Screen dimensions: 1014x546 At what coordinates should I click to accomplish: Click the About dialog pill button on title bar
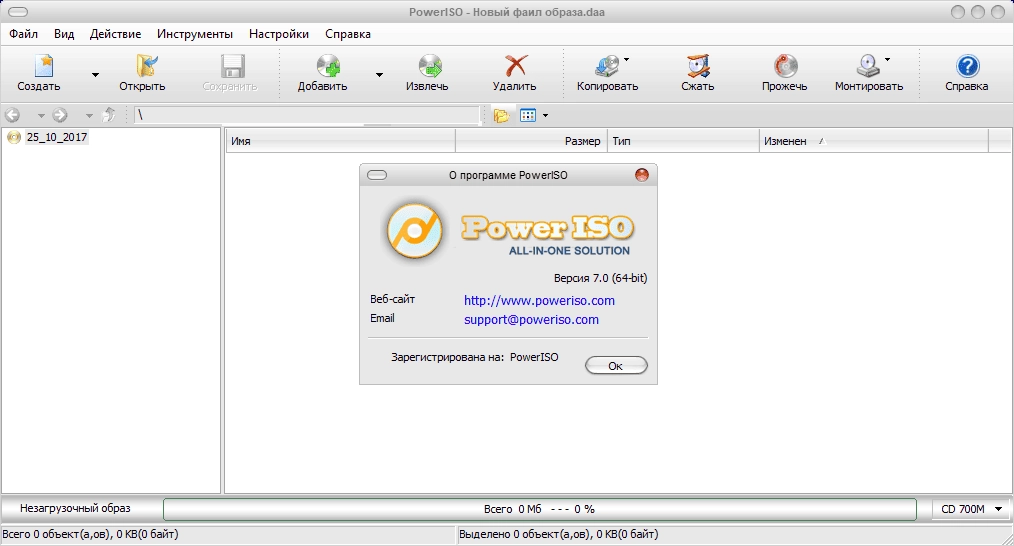[377, 175]
